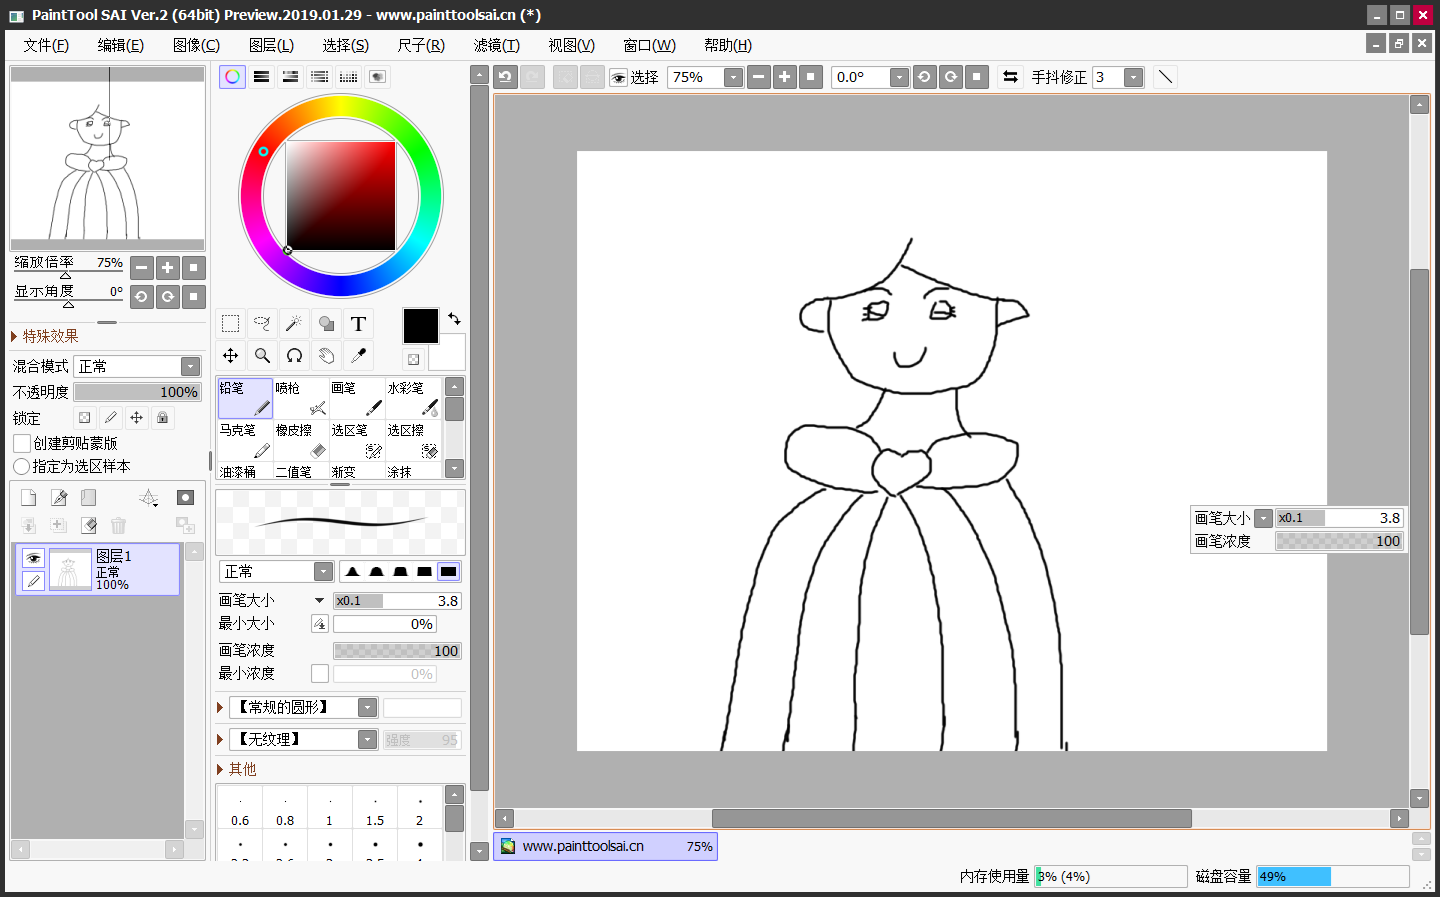Click toolbar zoom in plus button
The width and height of the screenshot is (1440, 897).
coord(785,77)
